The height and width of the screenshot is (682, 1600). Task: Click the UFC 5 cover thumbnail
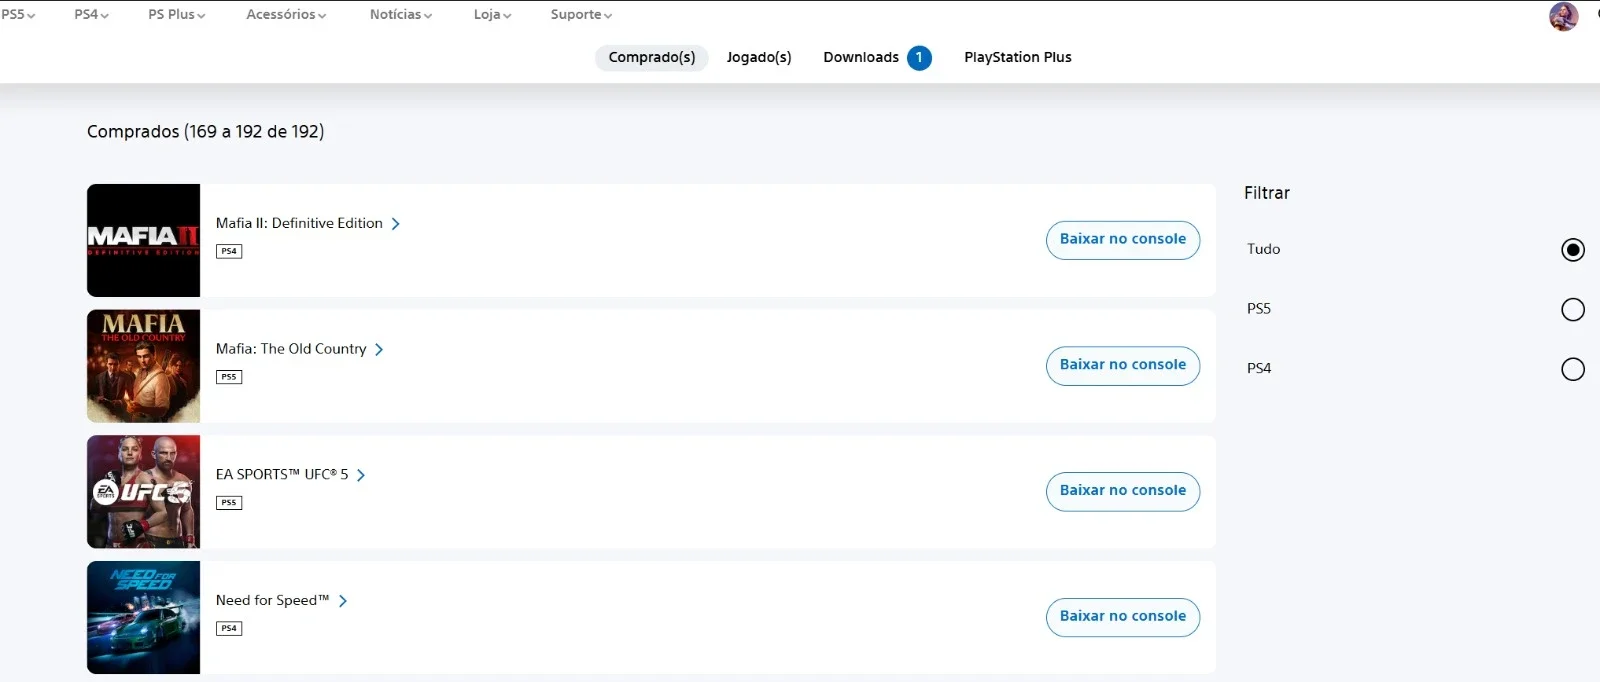tap(143, 492)
